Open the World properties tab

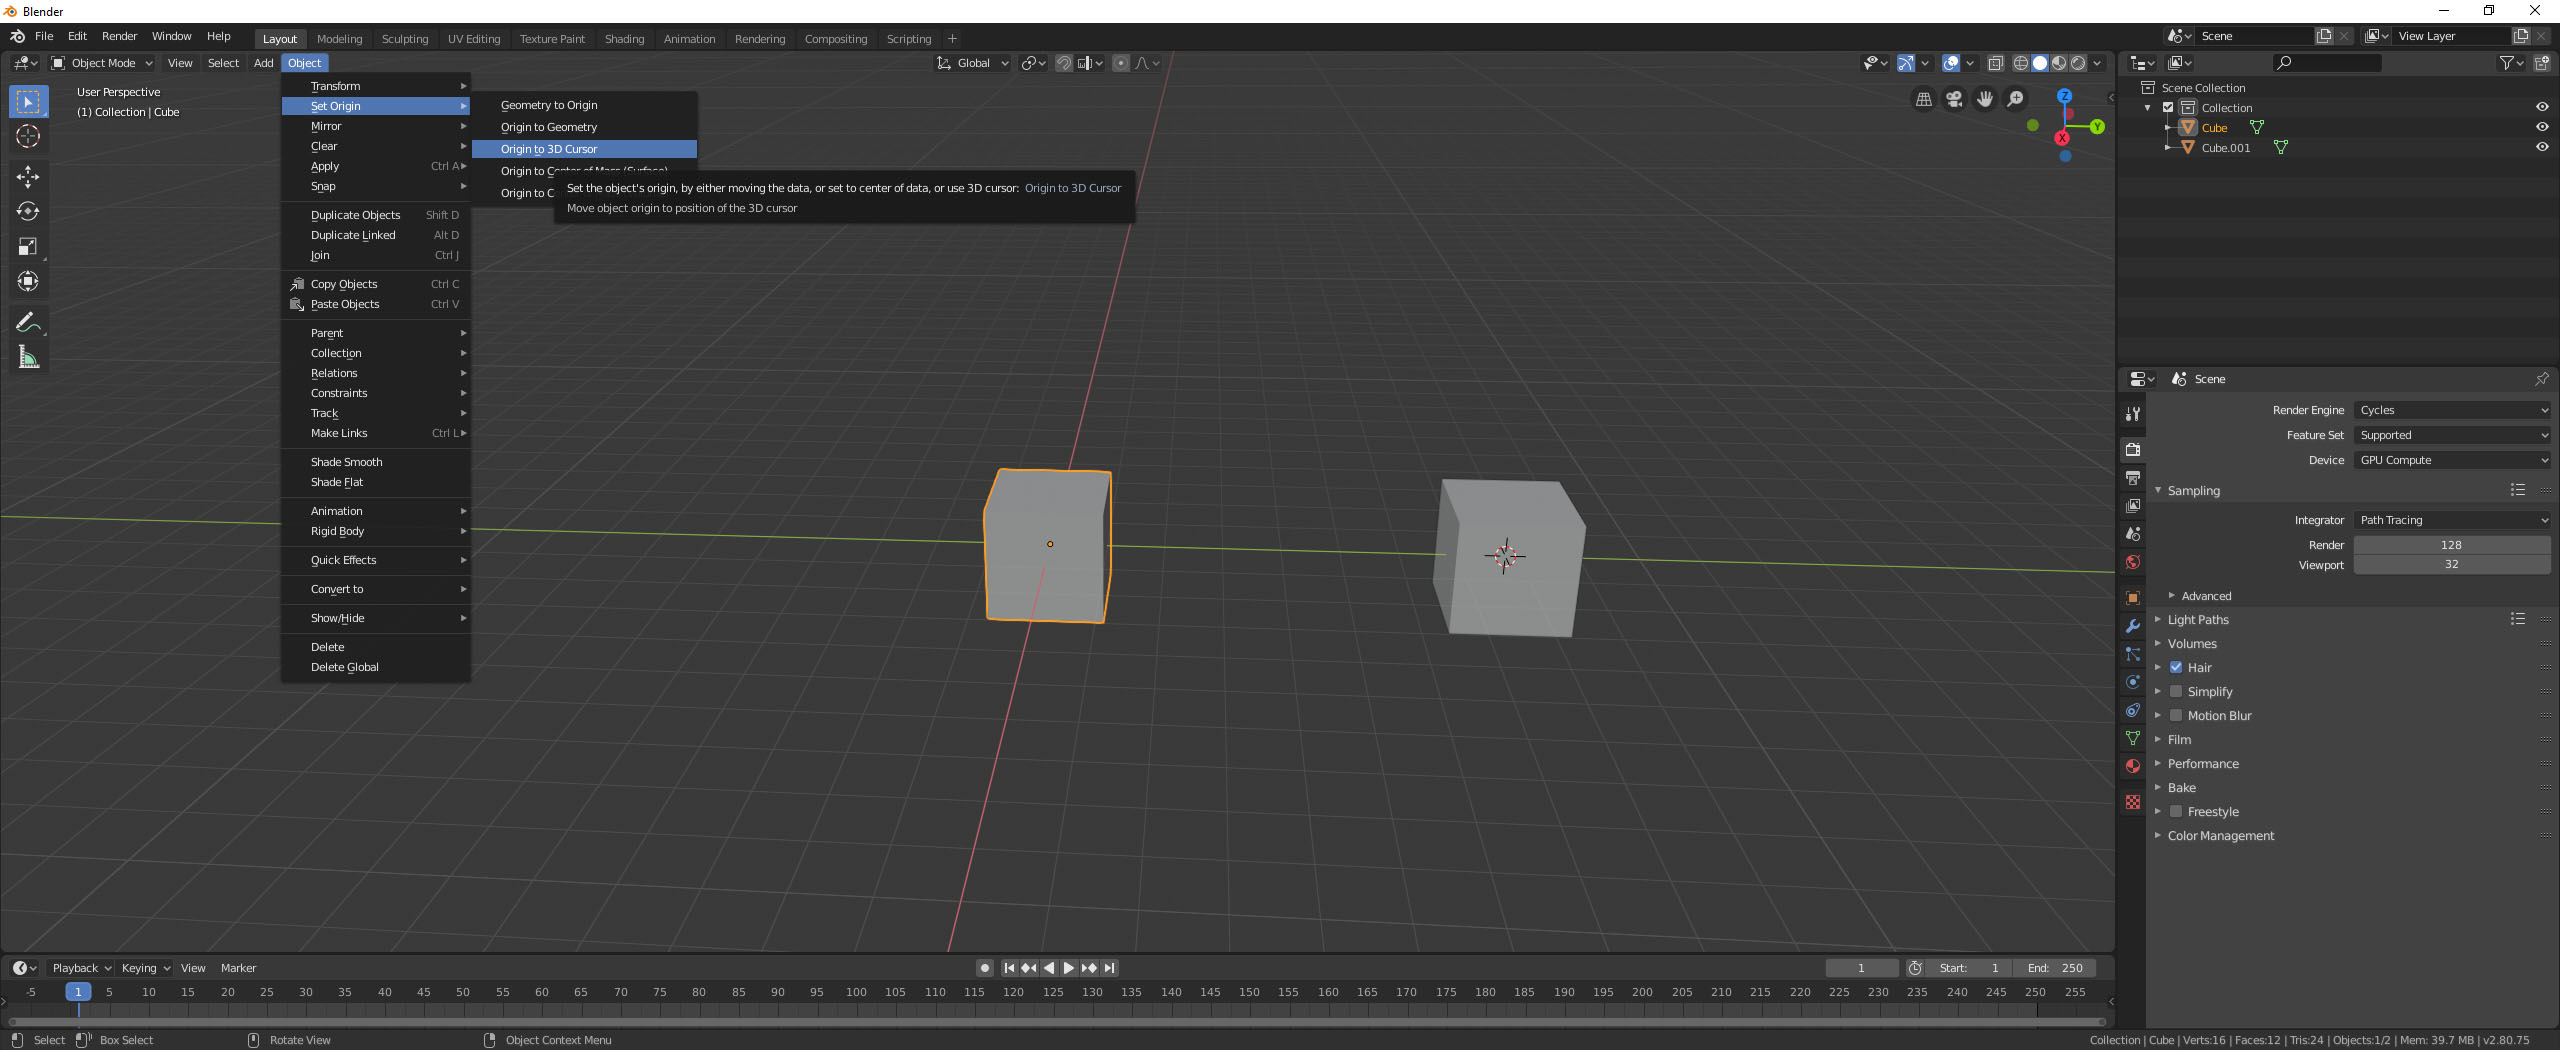click(2133, 561)
